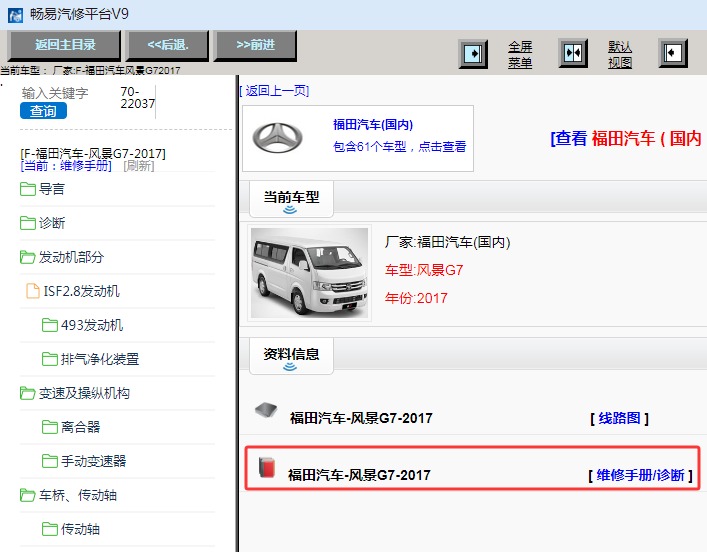
Task: Click the folder icon beside 传动轴
Action: pyautogui.click(x=50, y=529)
